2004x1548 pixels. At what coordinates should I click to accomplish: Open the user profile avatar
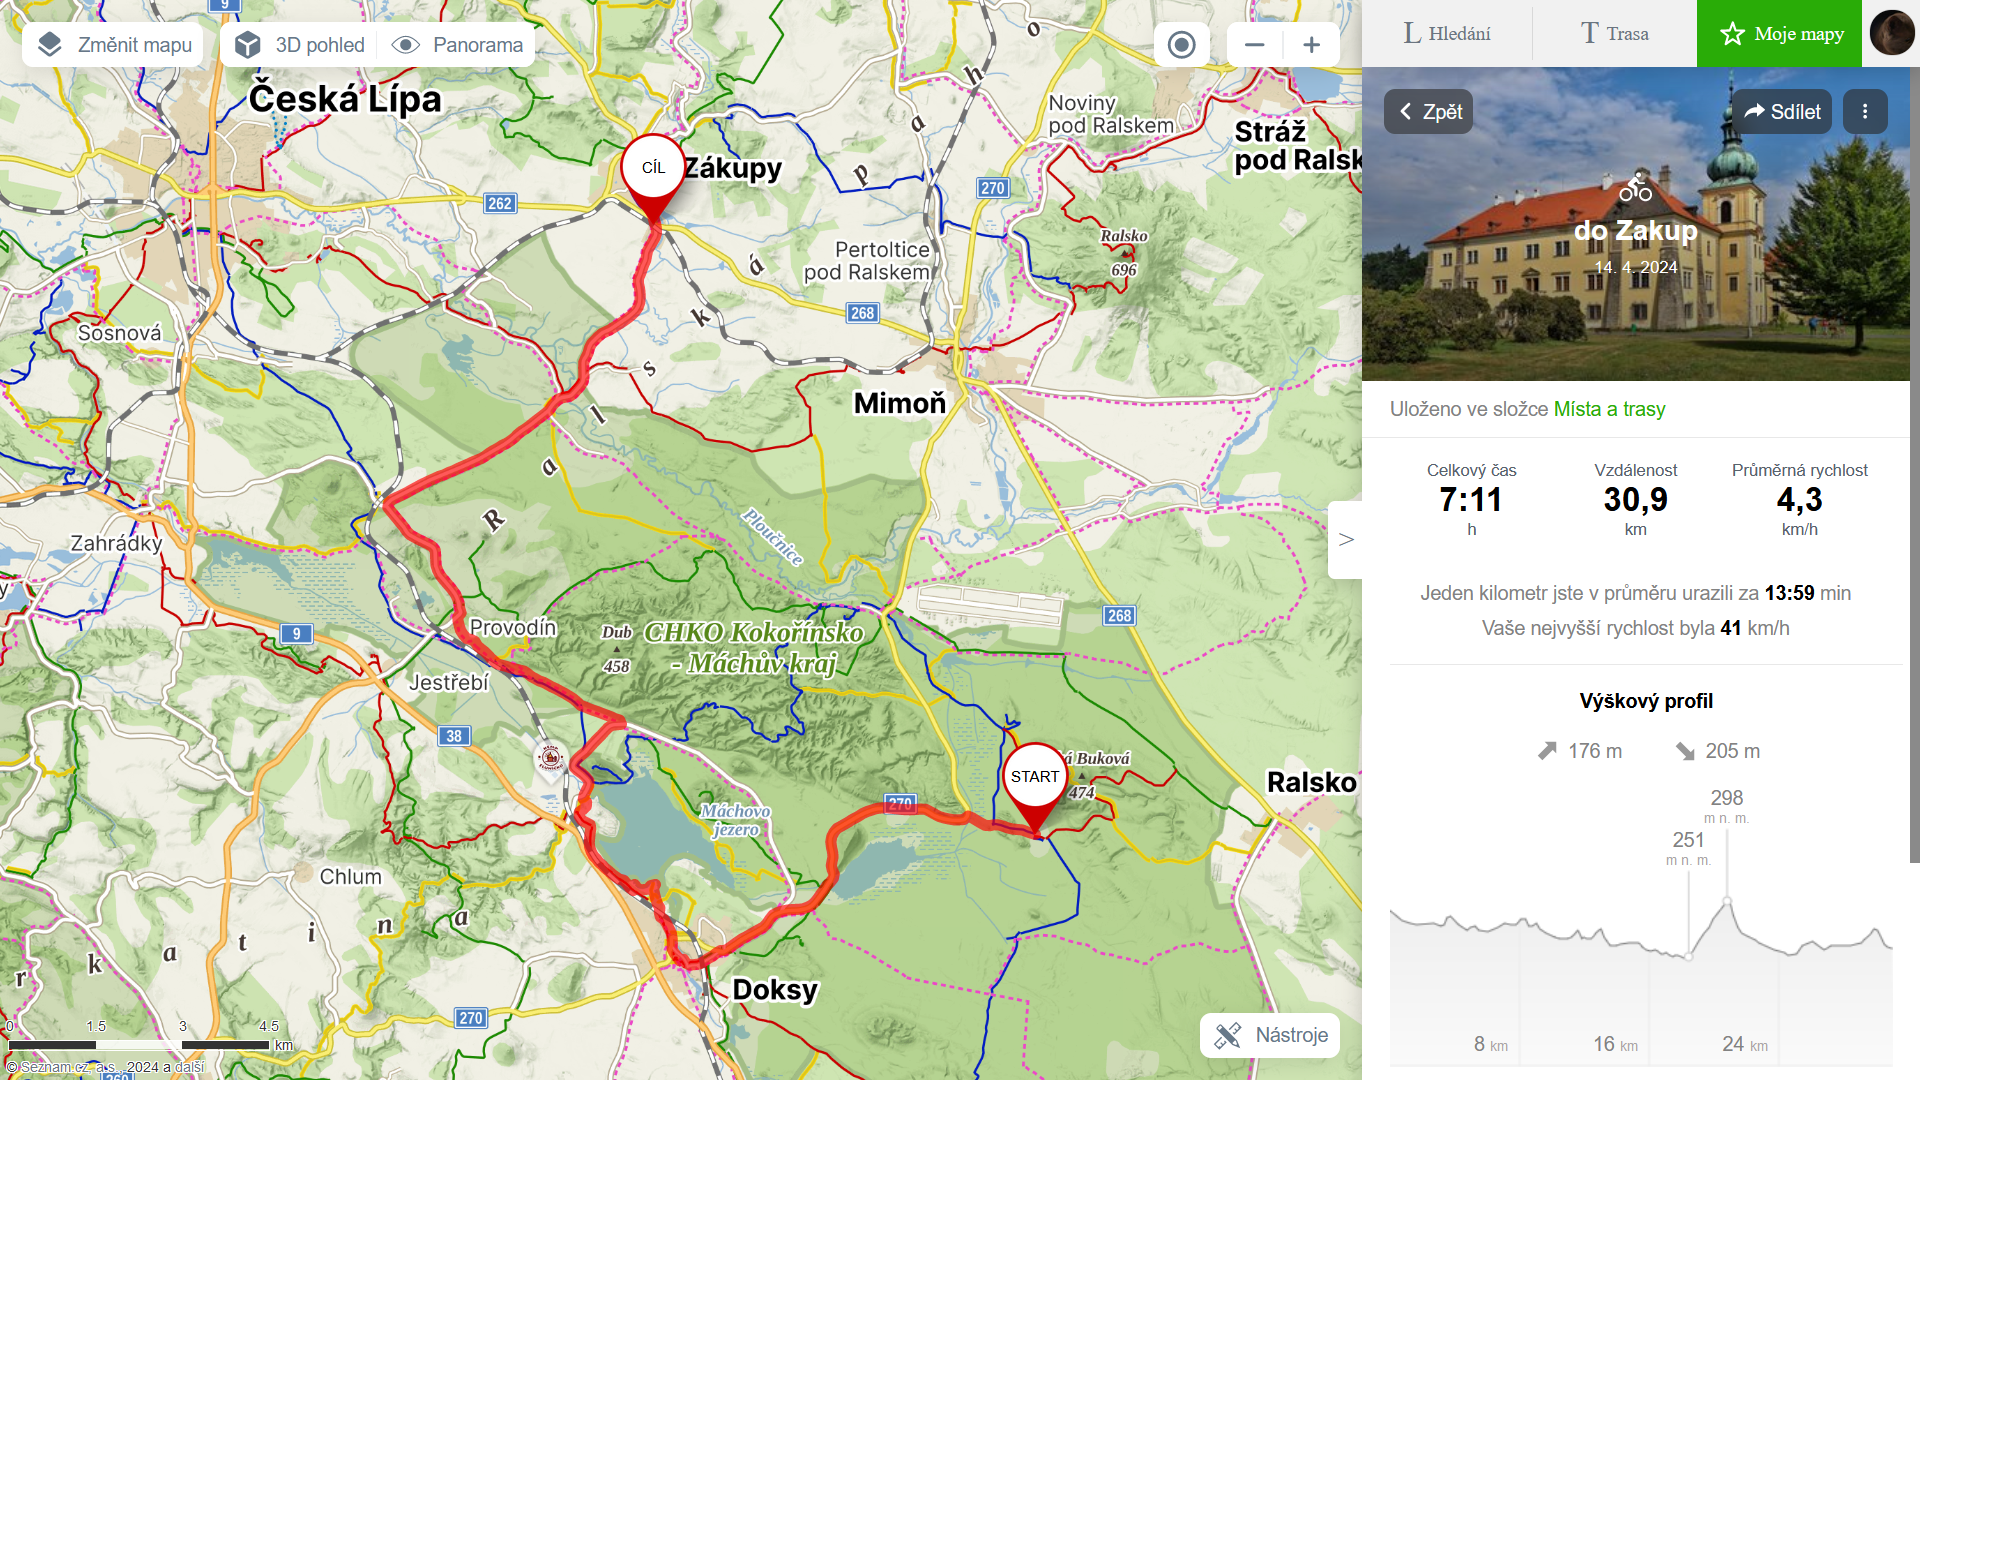pyautogui.click(x=1892, y=33)
